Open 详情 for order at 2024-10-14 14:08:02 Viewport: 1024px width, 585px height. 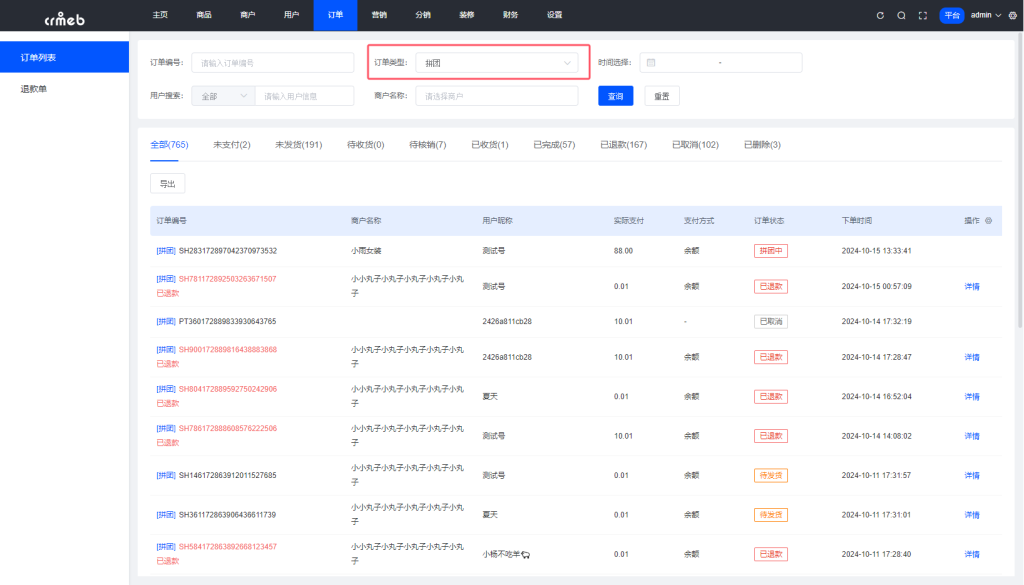coord(972,436)
